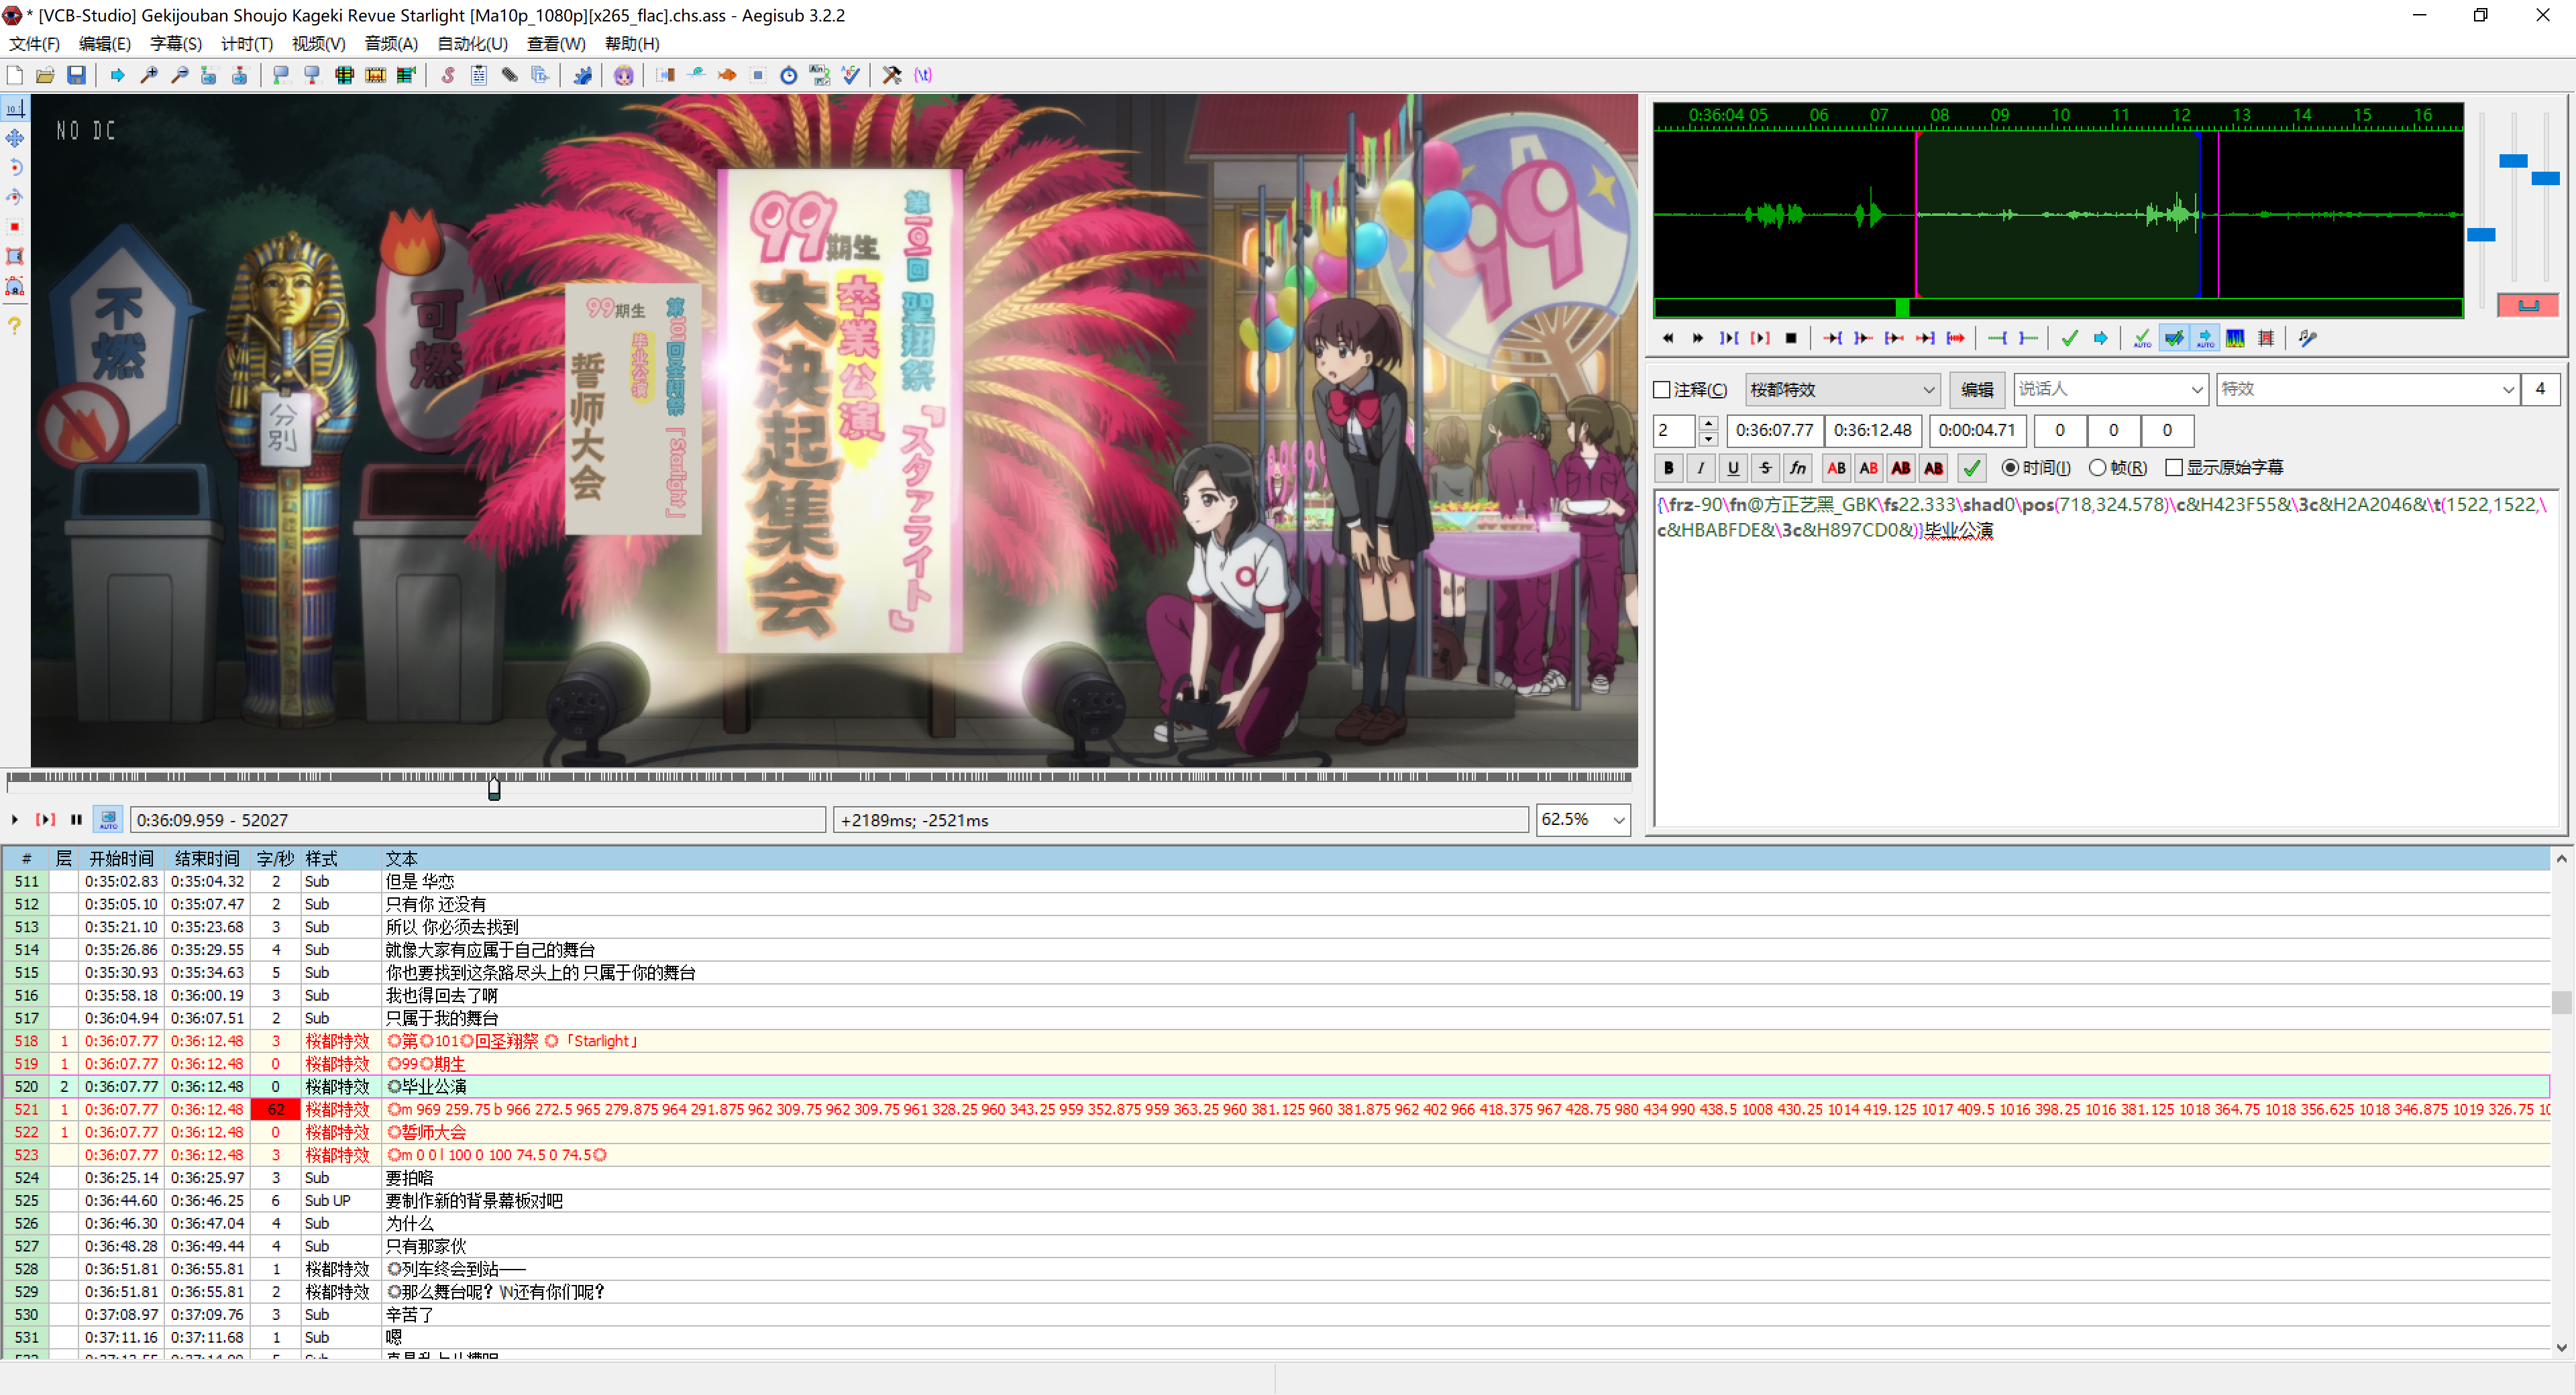Click the kanji timer fish icon

727,75
